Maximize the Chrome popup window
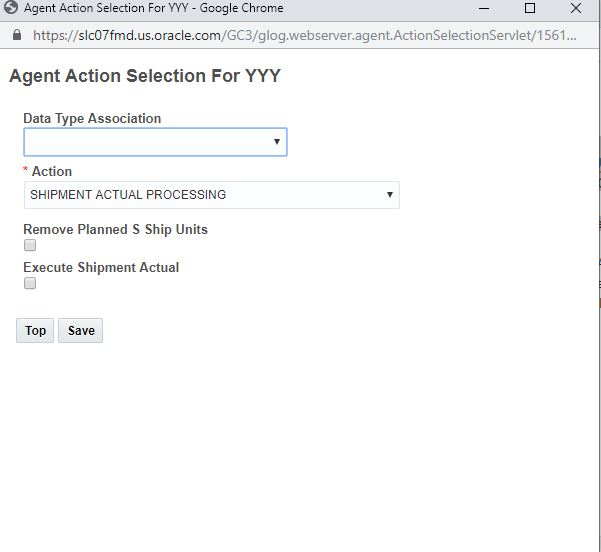Viewport: 601px width, 552px height. coord(530,9)
